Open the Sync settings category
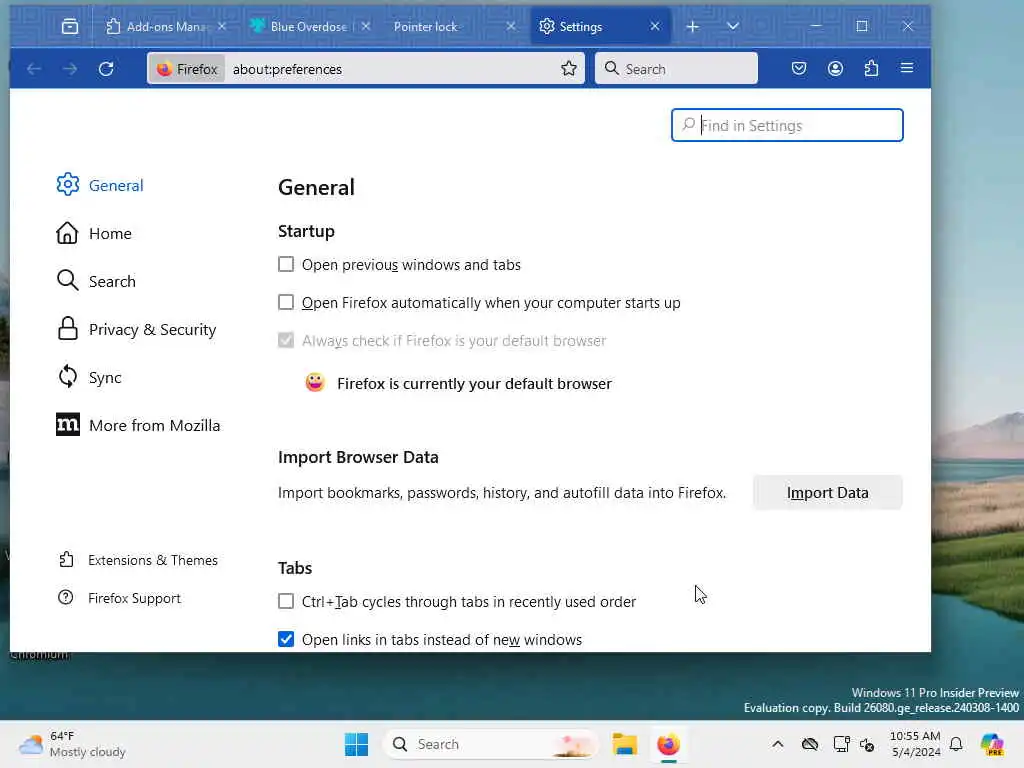This screenshot has height=768, width=1024. [x=89, y=377]
